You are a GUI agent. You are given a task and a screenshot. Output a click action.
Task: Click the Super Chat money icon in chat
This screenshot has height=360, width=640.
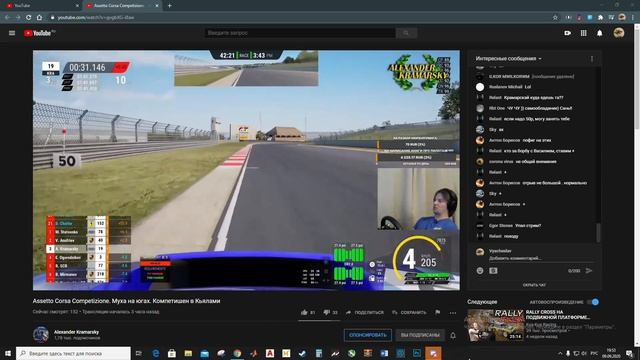coord(493,271)
